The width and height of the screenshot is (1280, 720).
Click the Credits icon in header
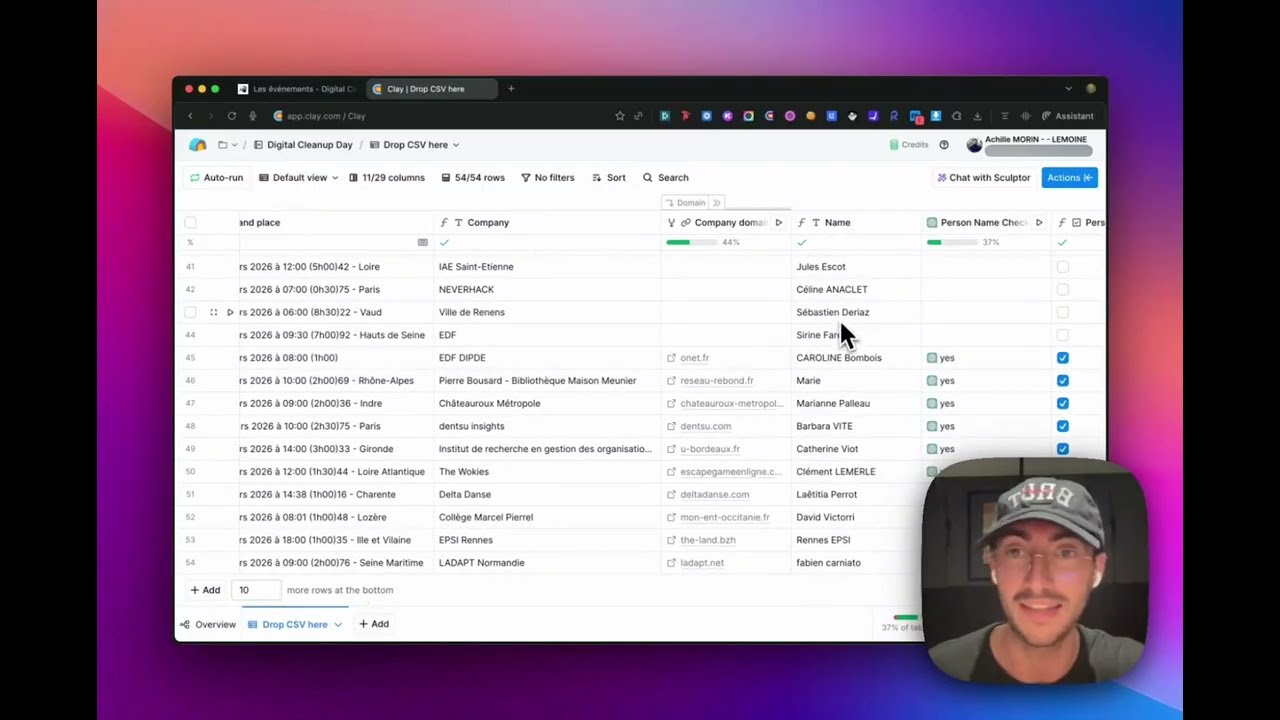[894, 145]
